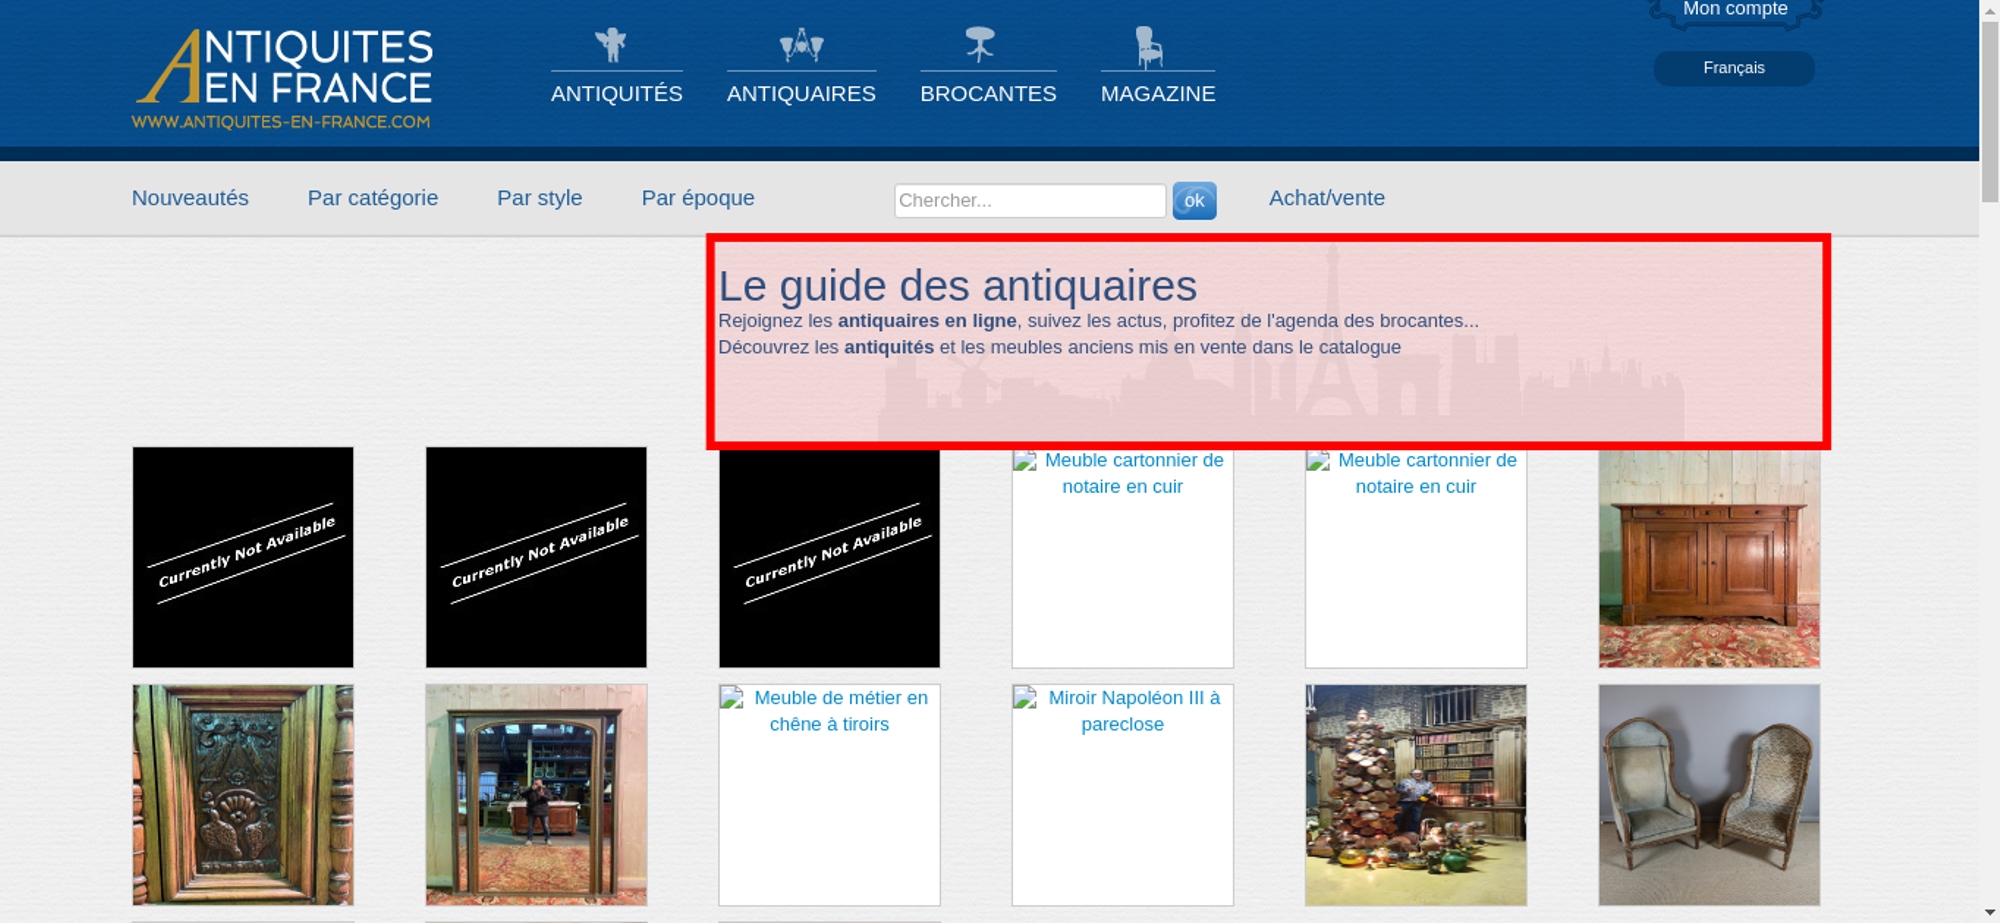The image size is (2000, 923).
Task: Open Mon compte account link
Action: click(1734, 10)
